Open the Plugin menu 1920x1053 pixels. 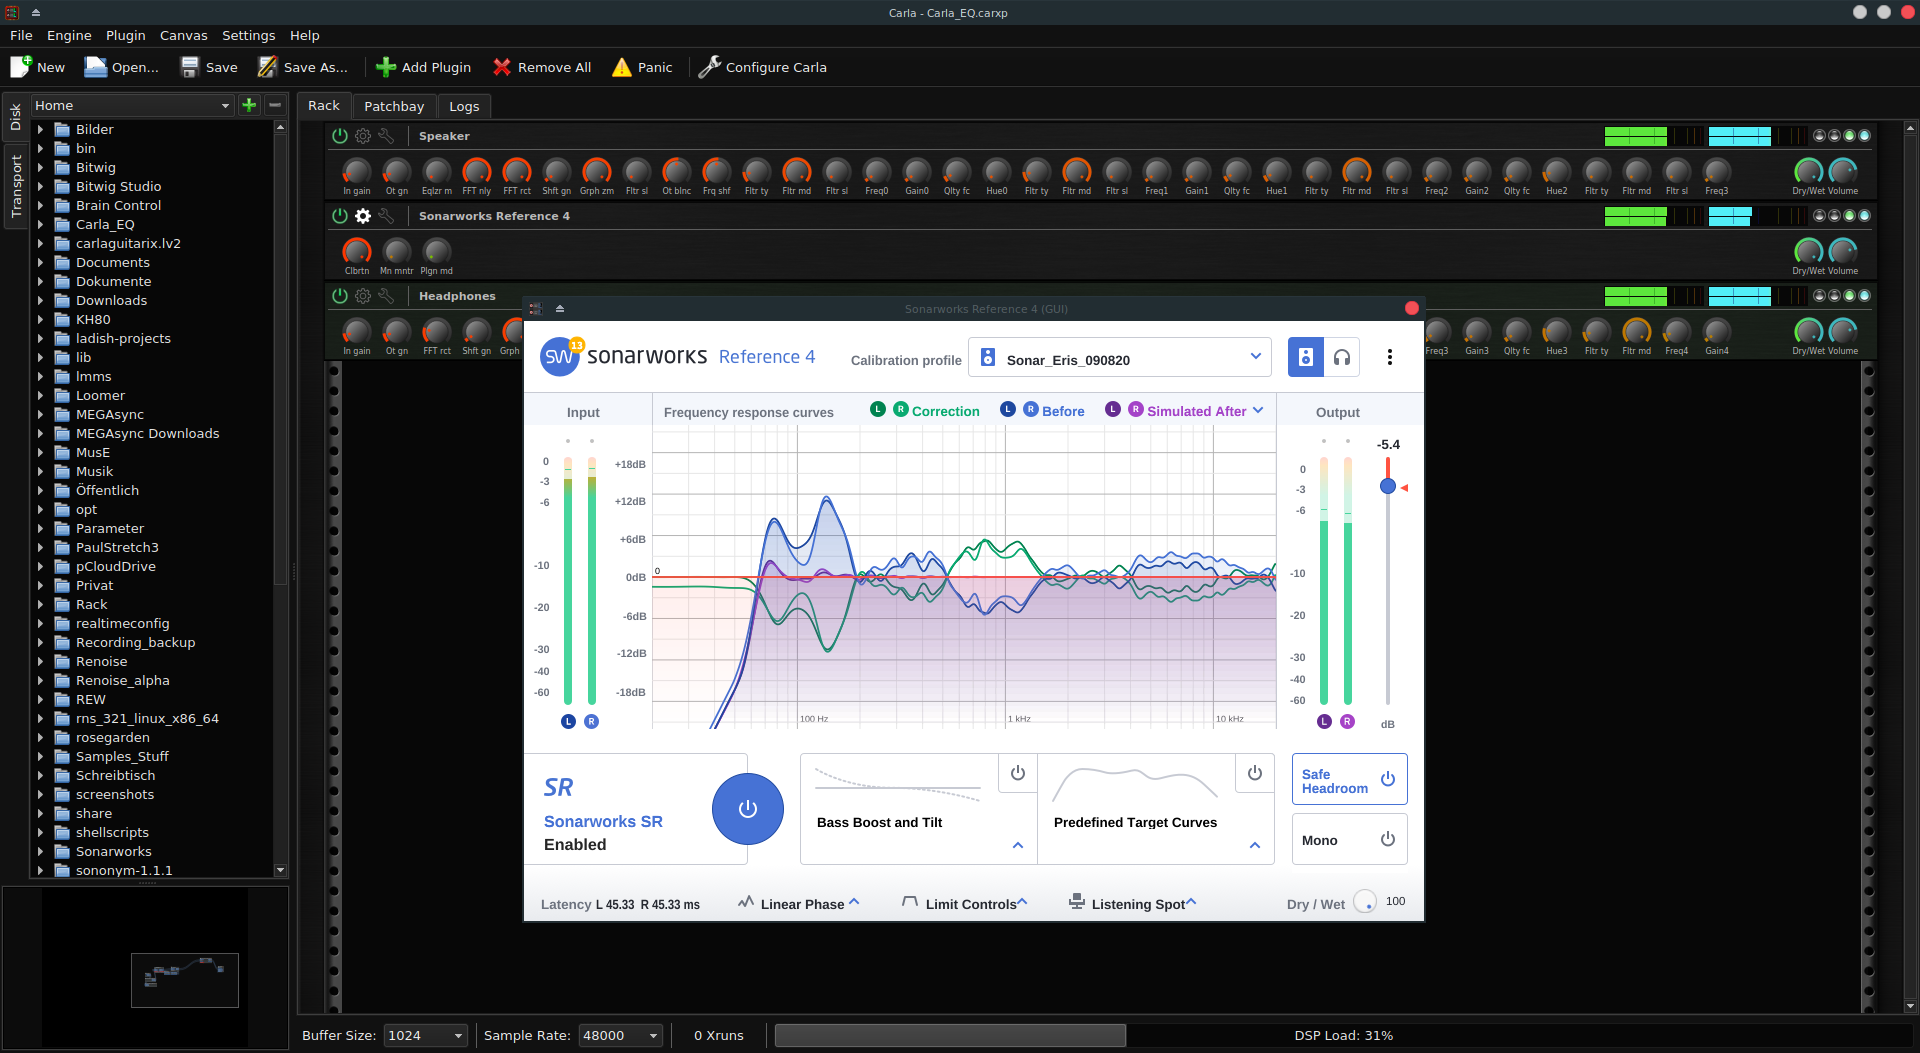(x=126, y=35)
